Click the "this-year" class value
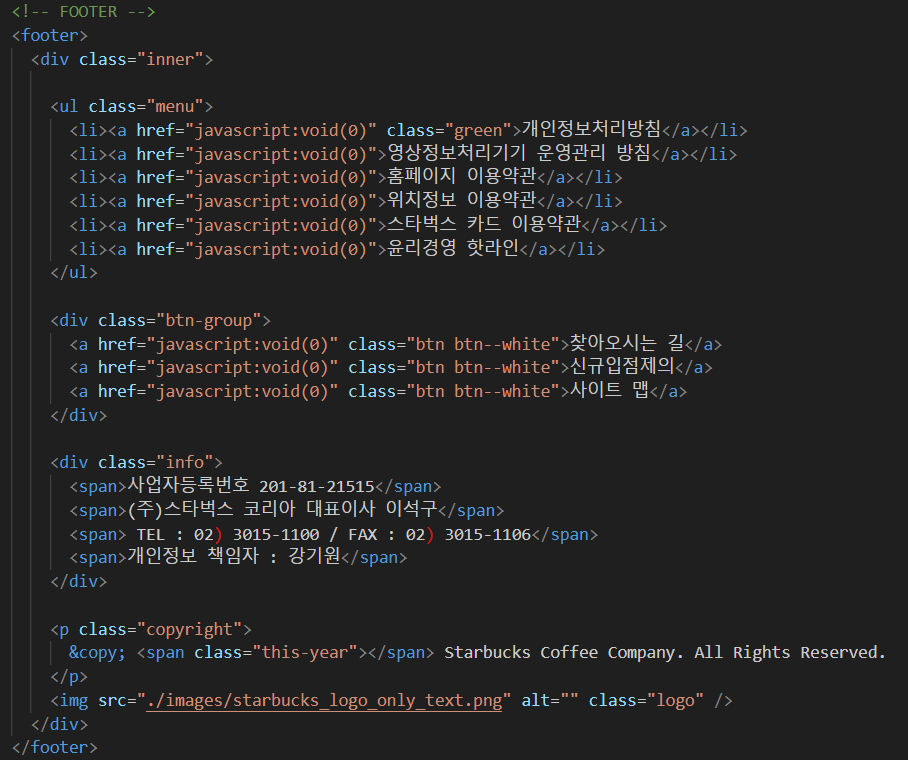This screenshot has width=908, height=760. point(305,653)
